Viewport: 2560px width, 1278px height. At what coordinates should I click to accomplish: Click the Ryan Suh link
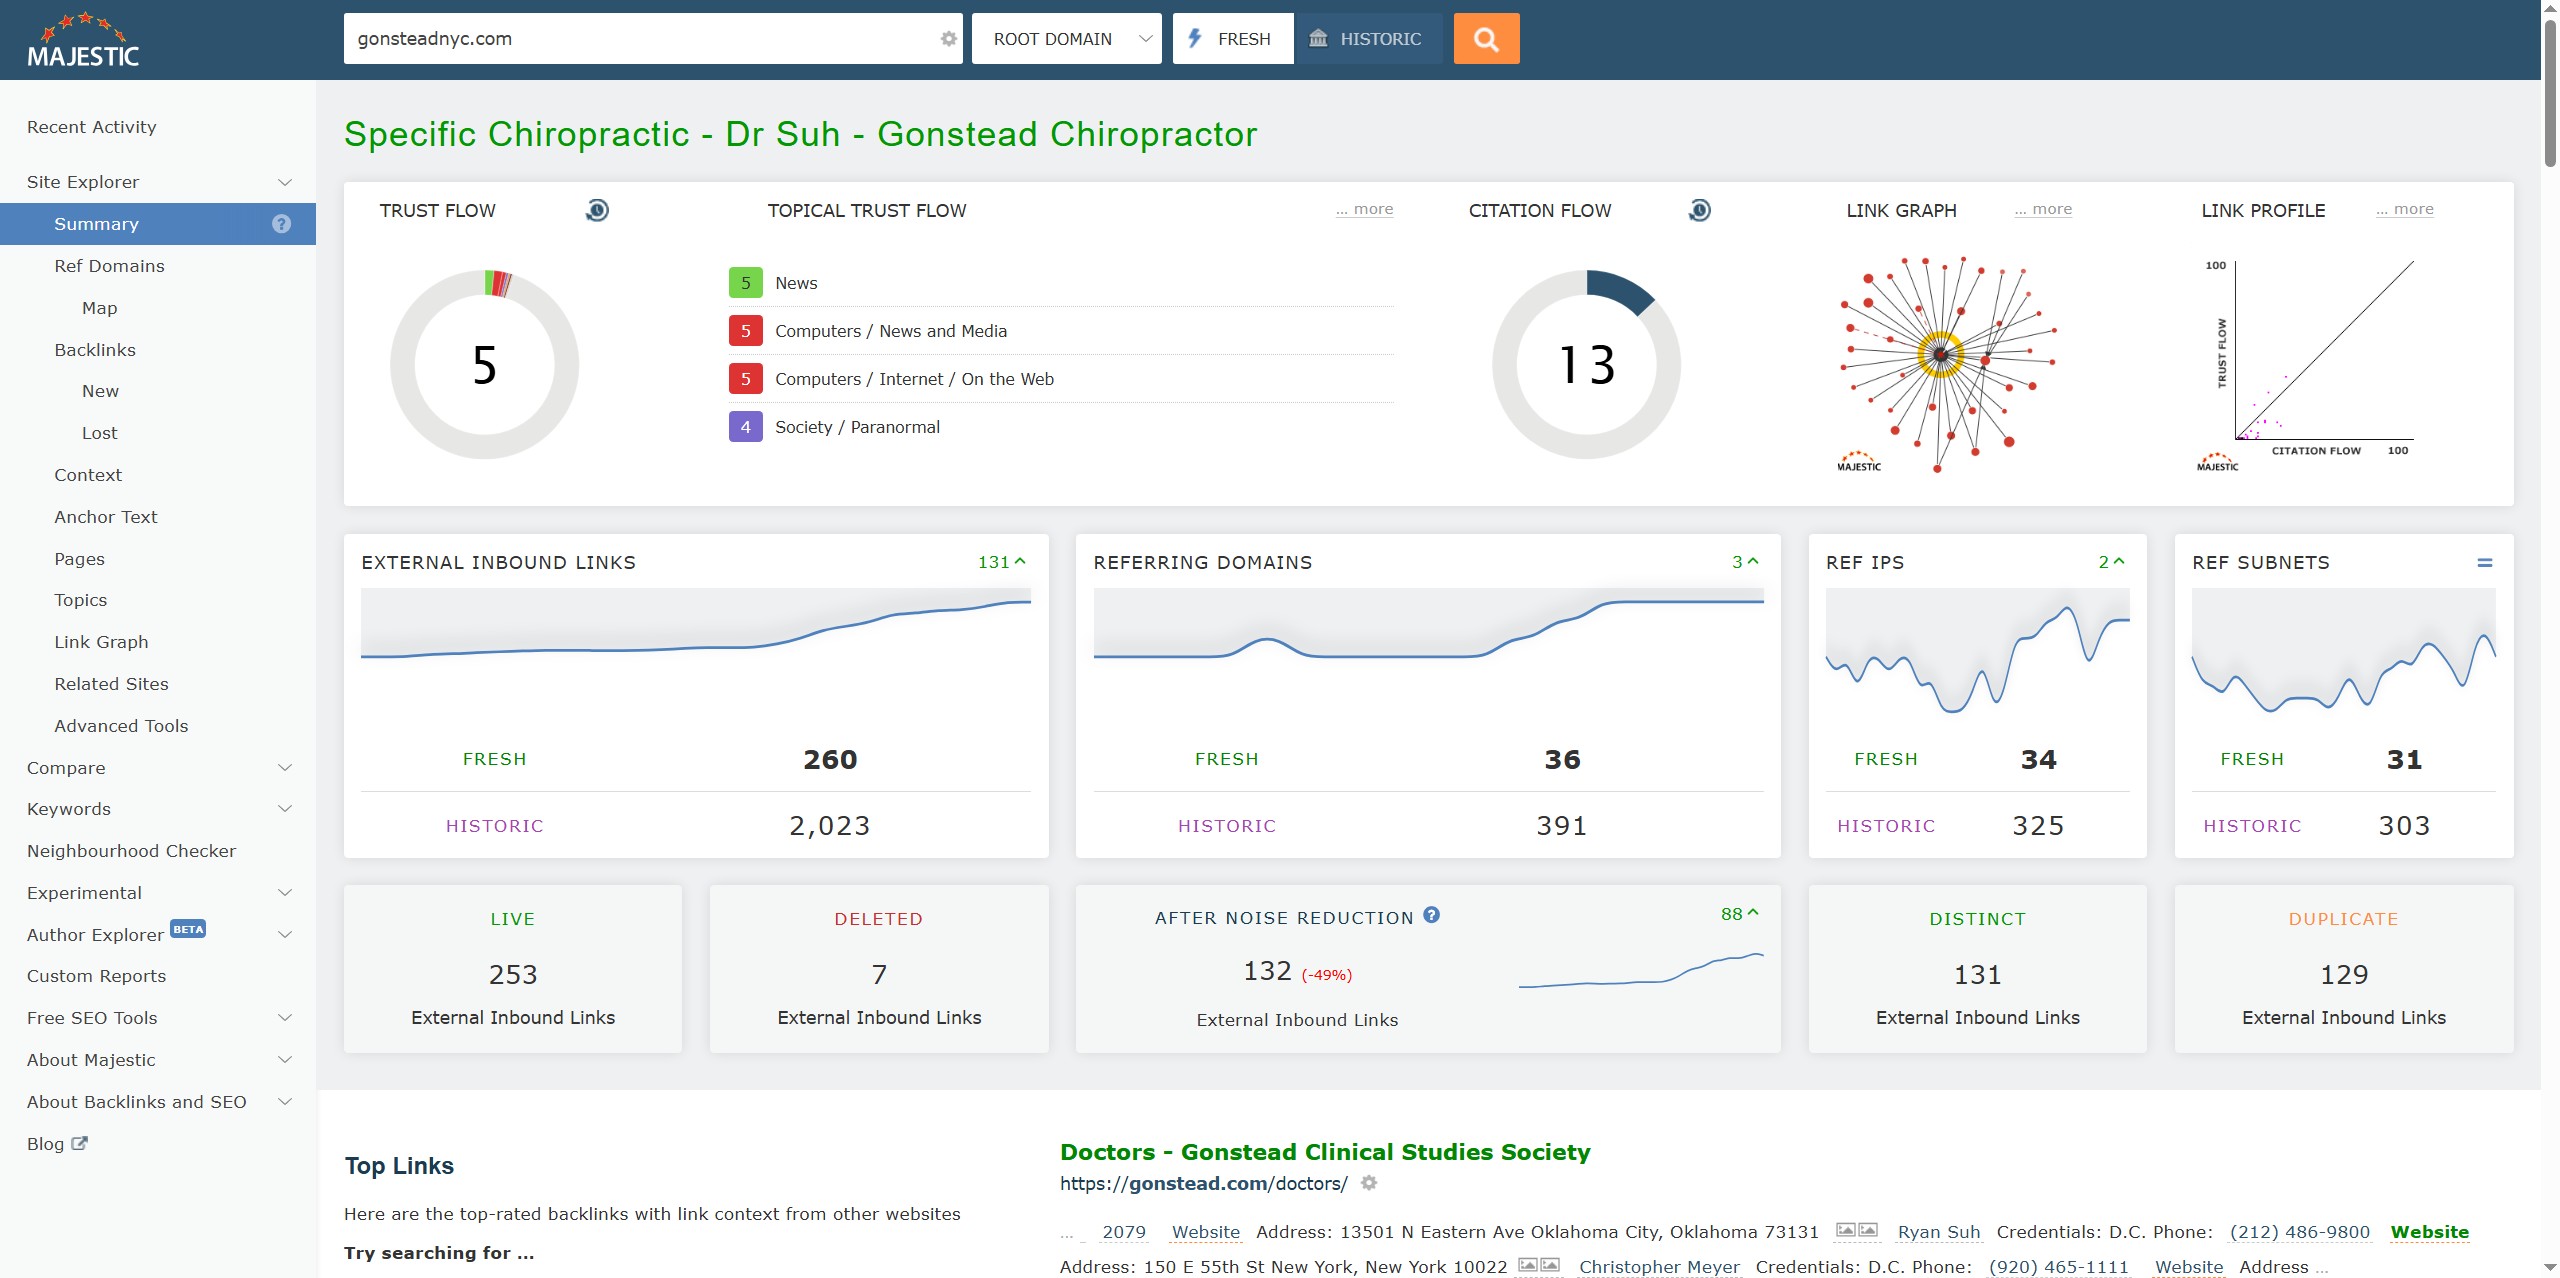(x=1939, y=1232)
